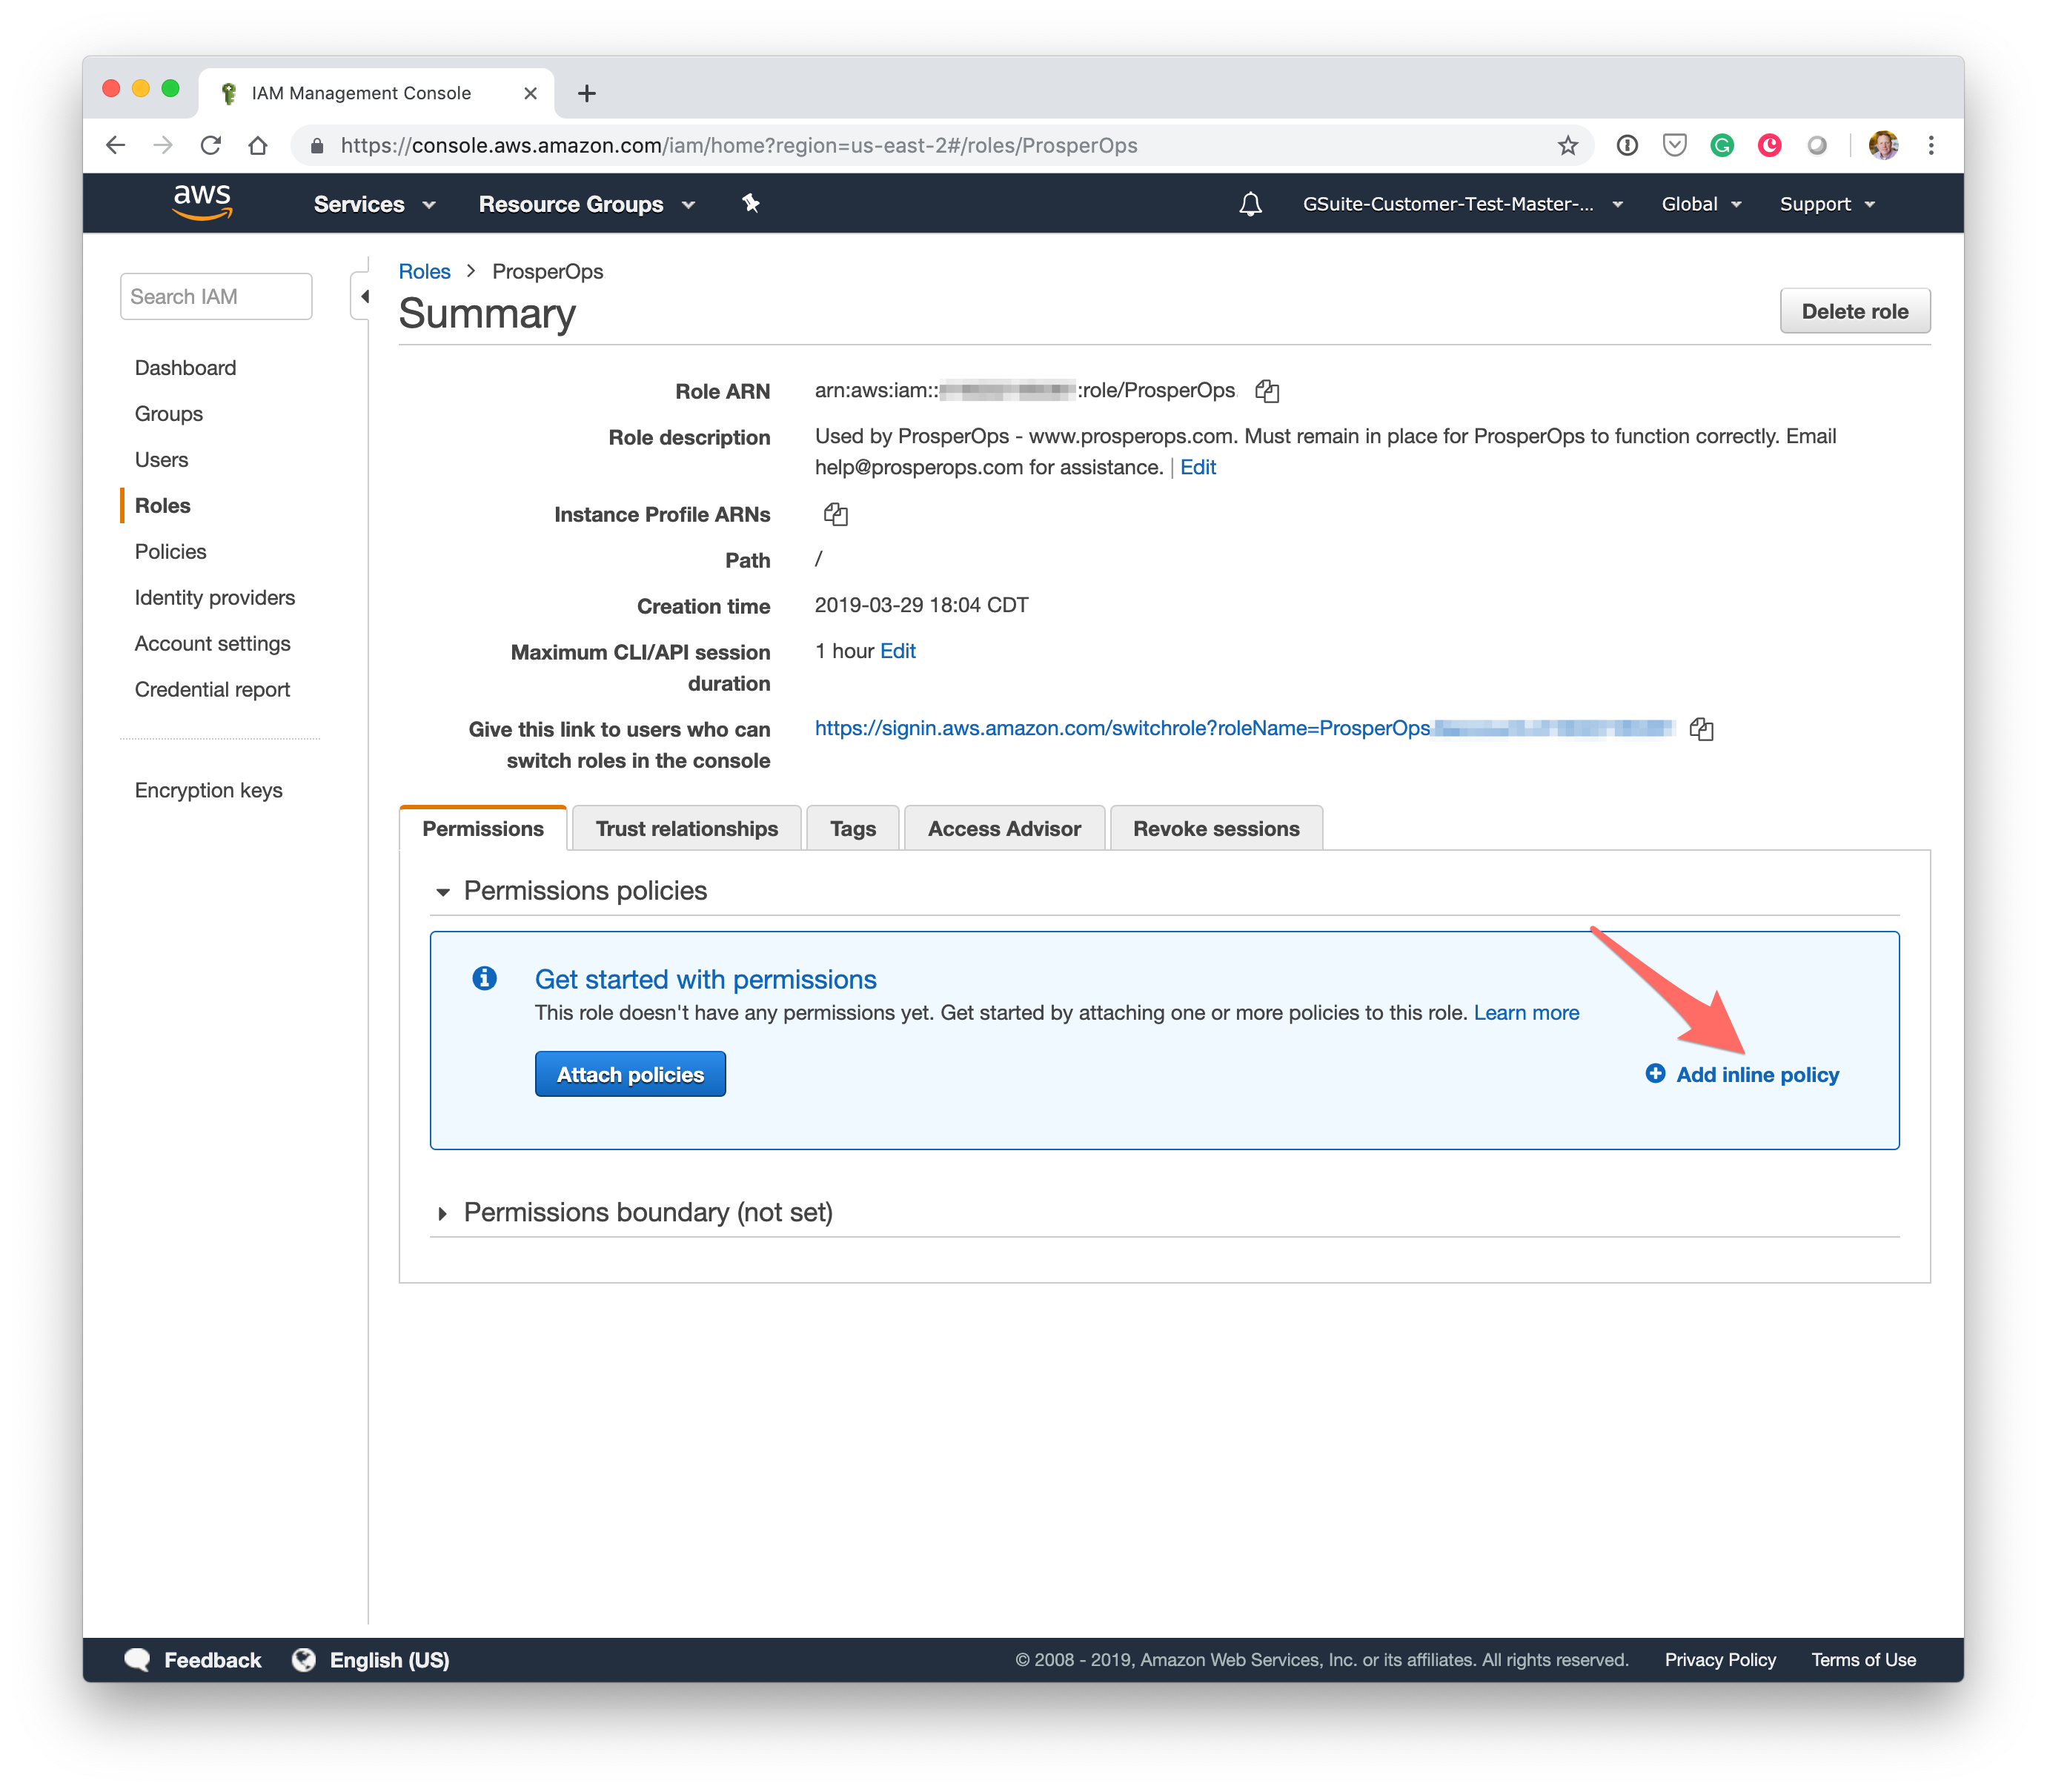Edit the maximum session duration
This screenshot has height=1792, width=2047.
point(897,651)
